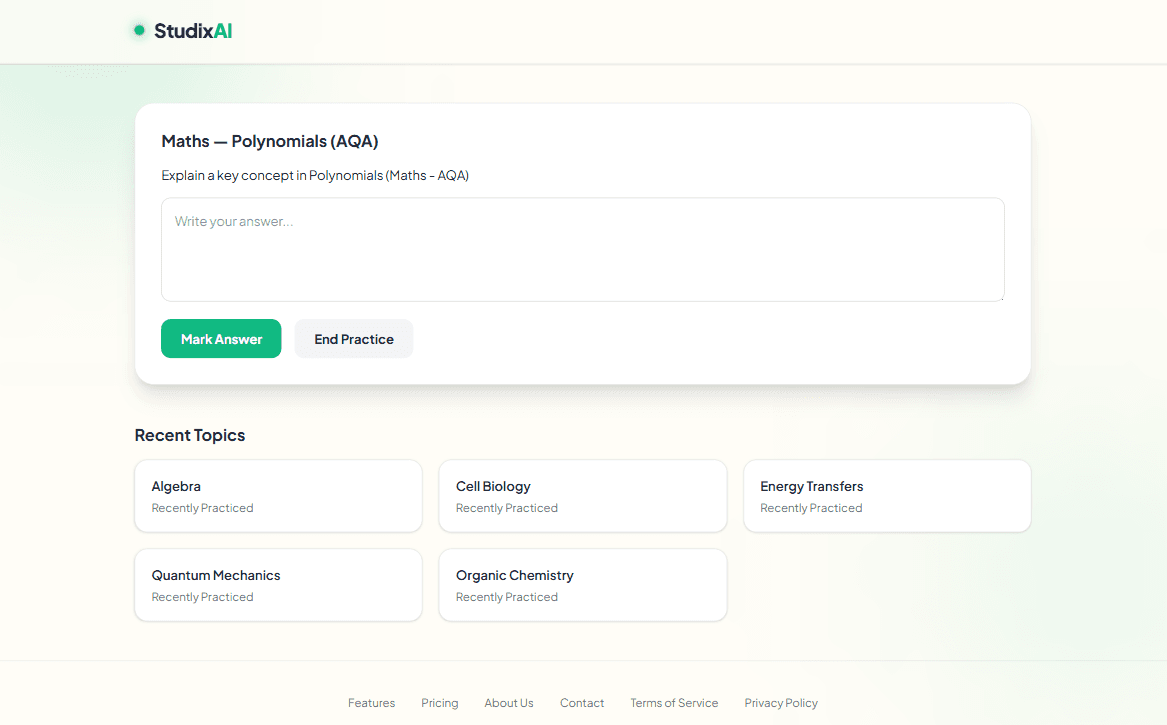Select the Cell Biology topic card

point(582,496)
